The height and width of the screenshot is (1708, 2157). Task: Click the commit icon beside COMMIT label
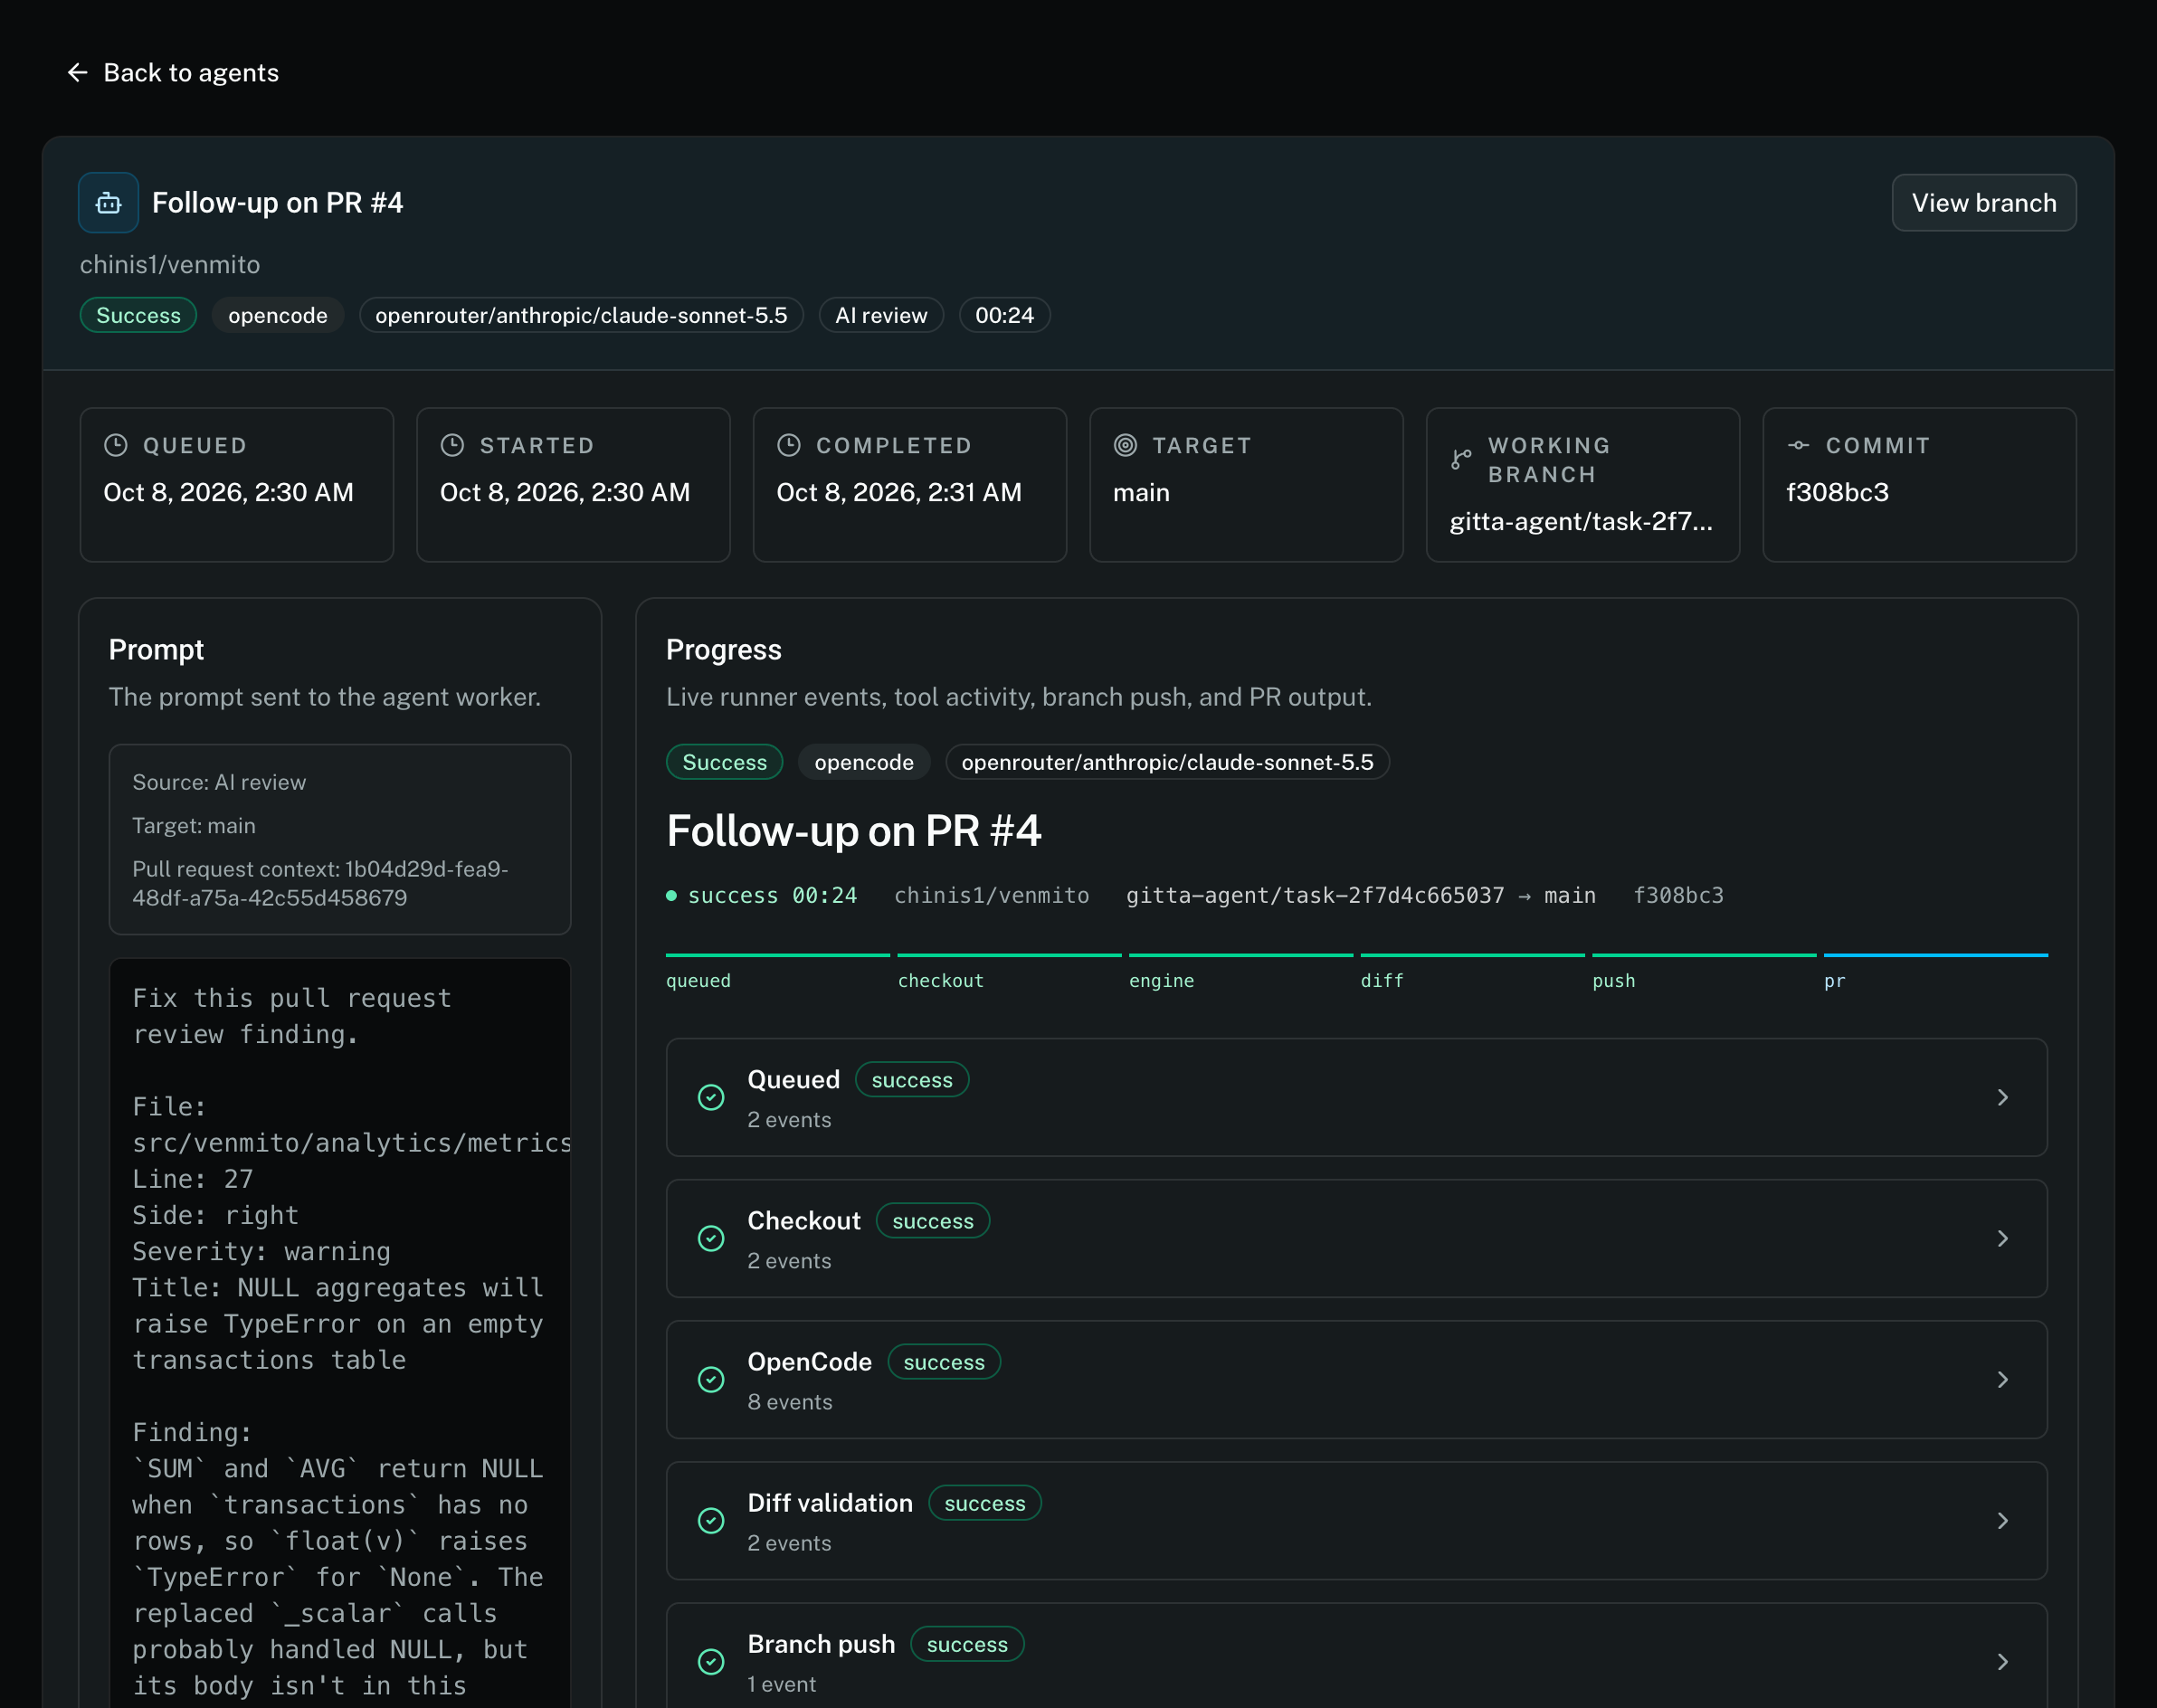point(1798,445)
